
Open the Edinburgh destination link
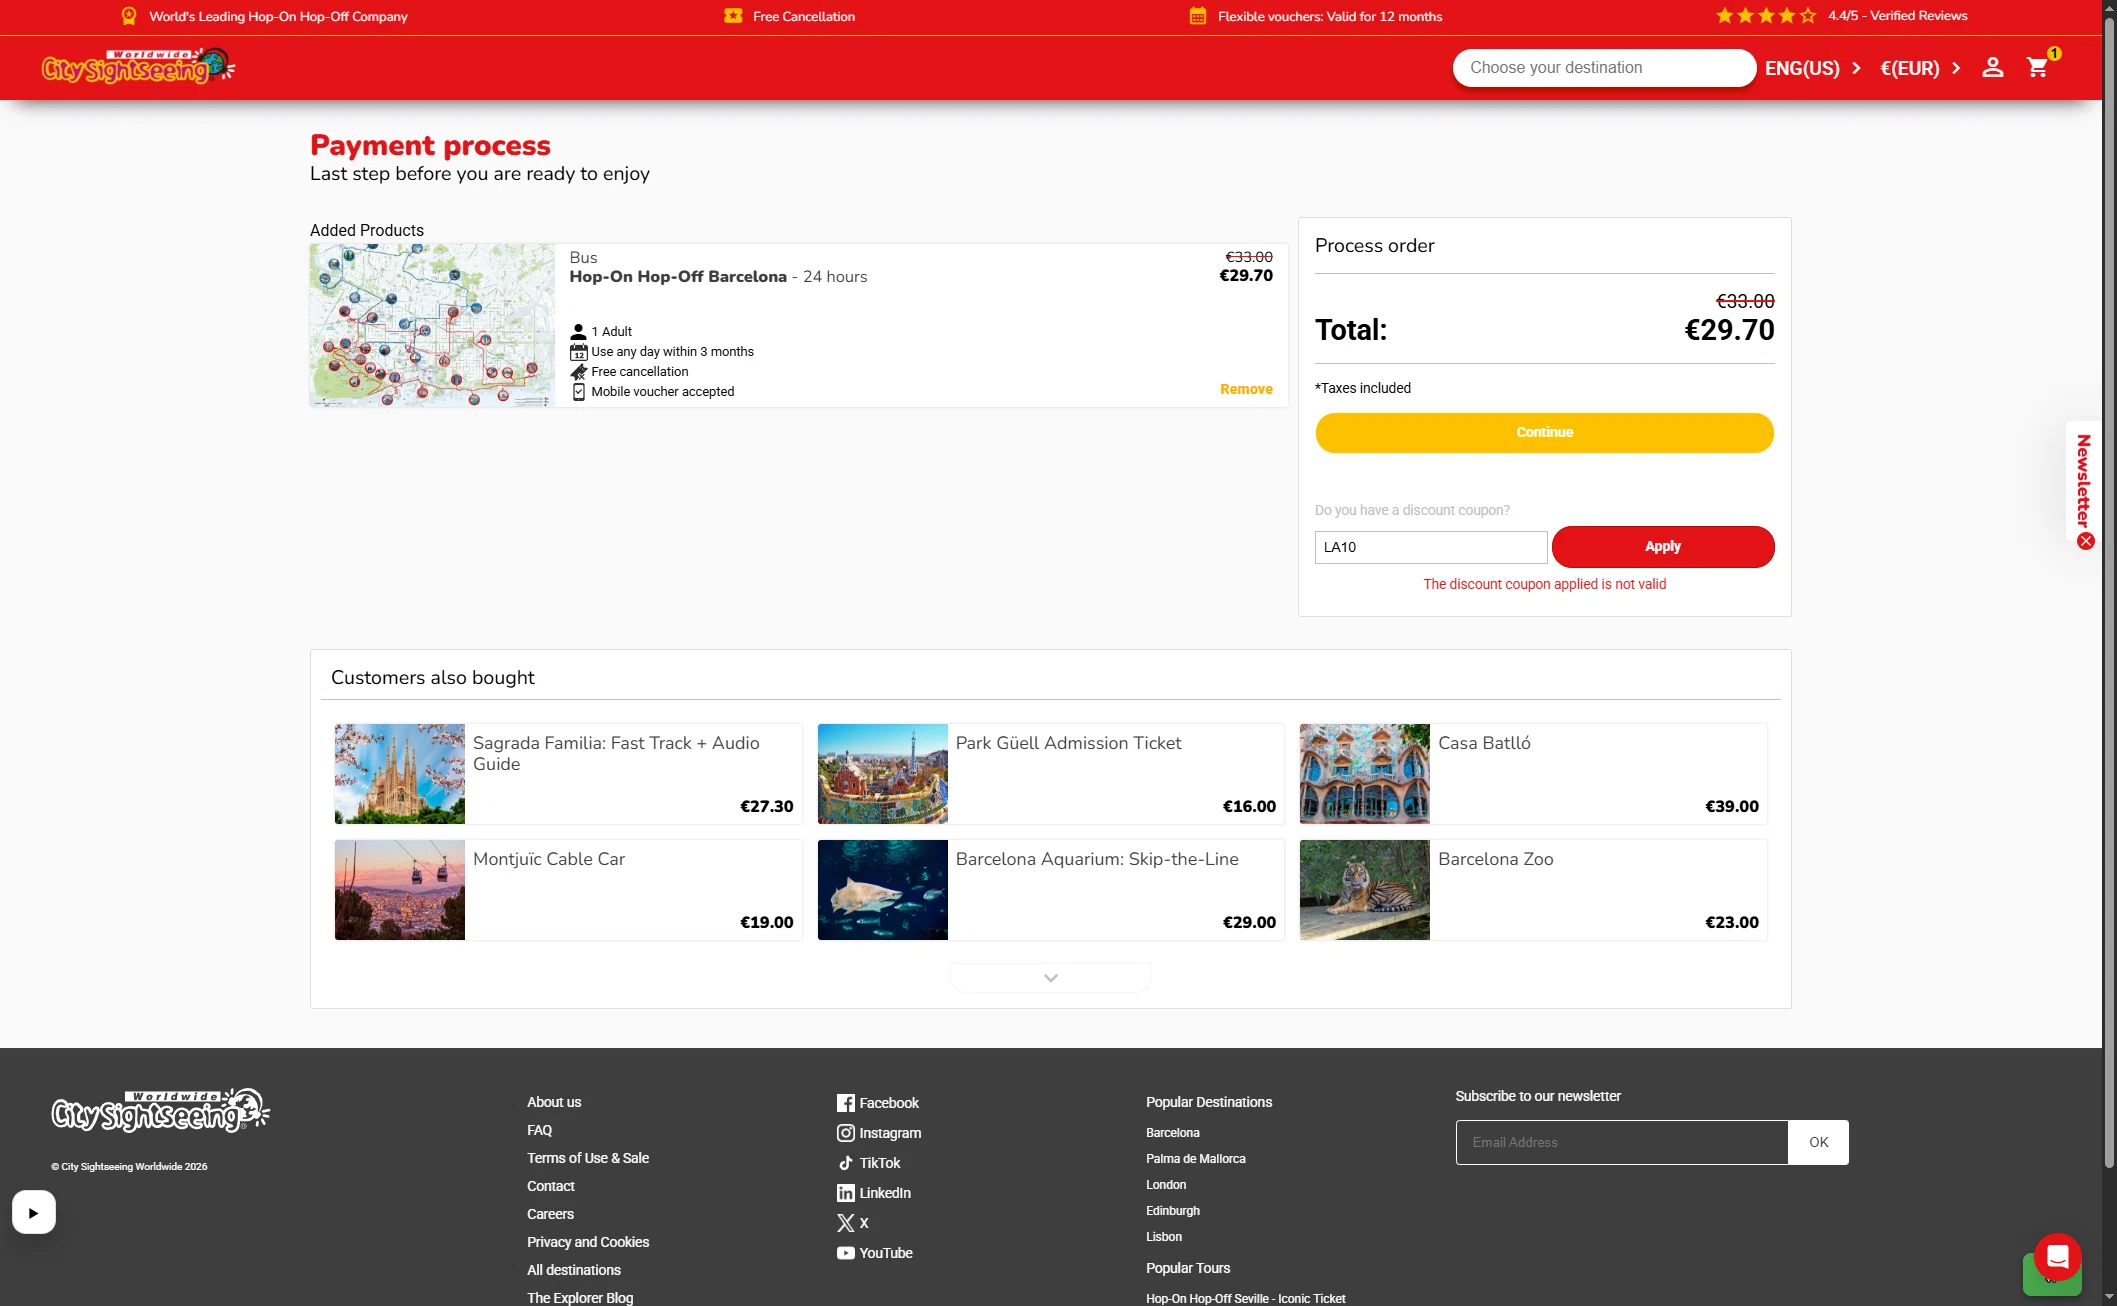[1172, 1211]
